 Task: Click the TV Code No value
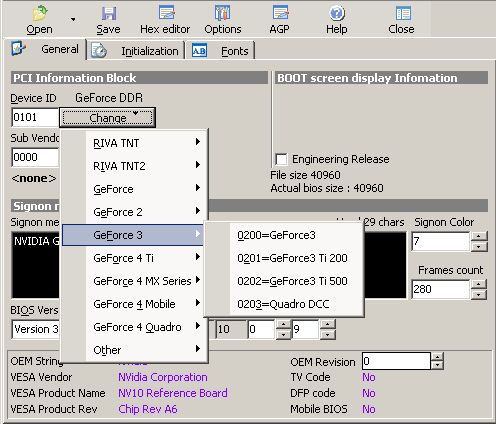point(369,377)
